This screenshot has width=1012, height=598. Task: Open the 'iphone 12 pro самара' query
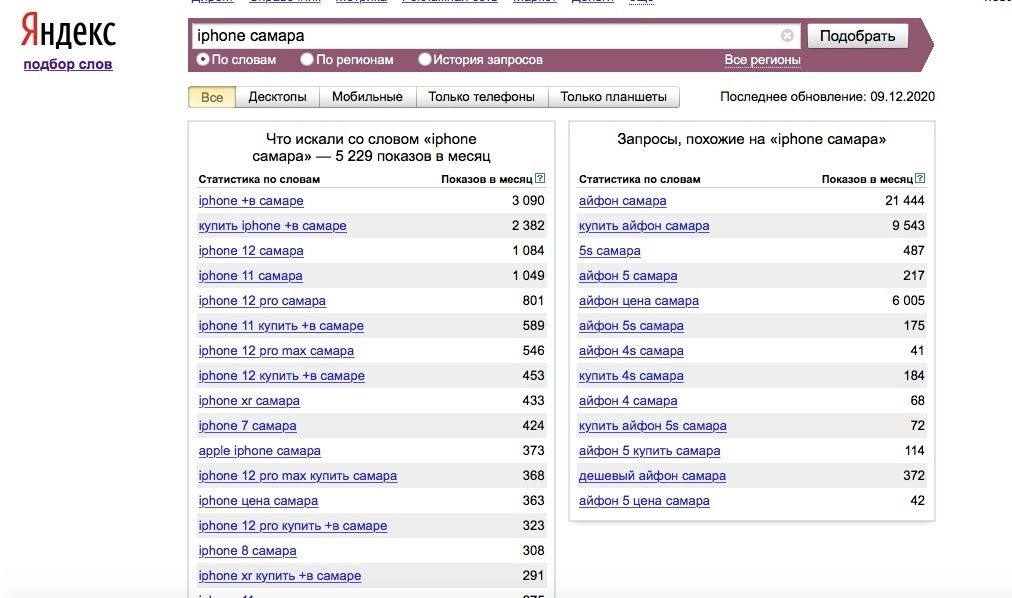(x=262, y=301)
